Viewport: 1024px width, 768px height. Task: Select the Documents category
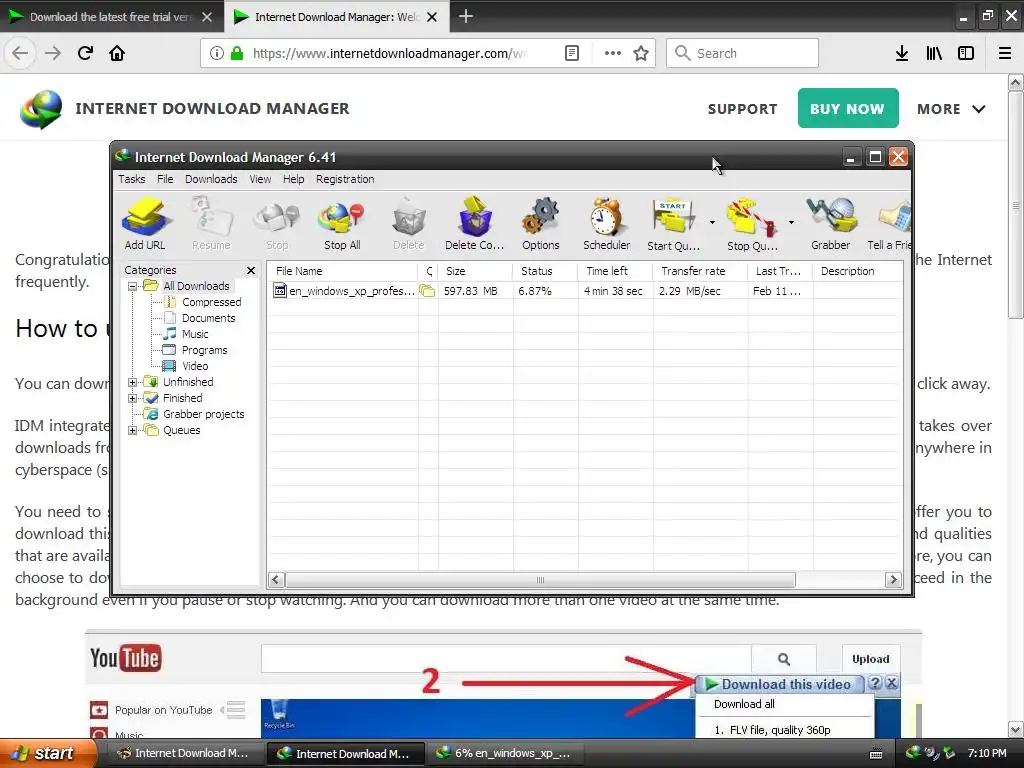208,318
